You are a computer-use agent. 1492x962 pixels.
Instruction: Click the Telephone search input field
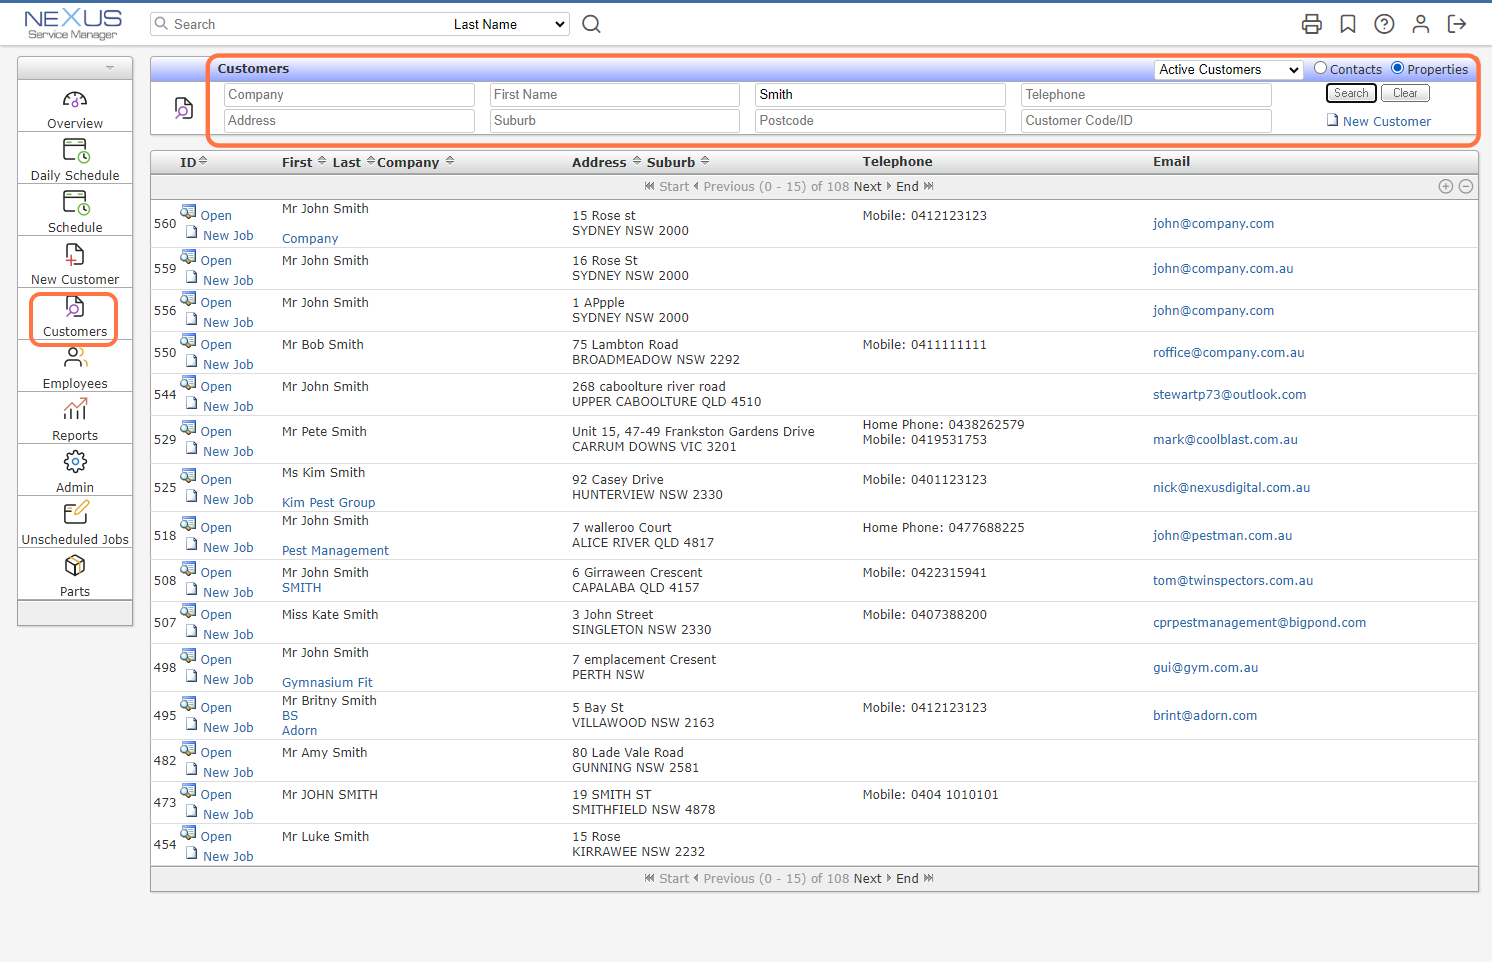(1145, 94)
